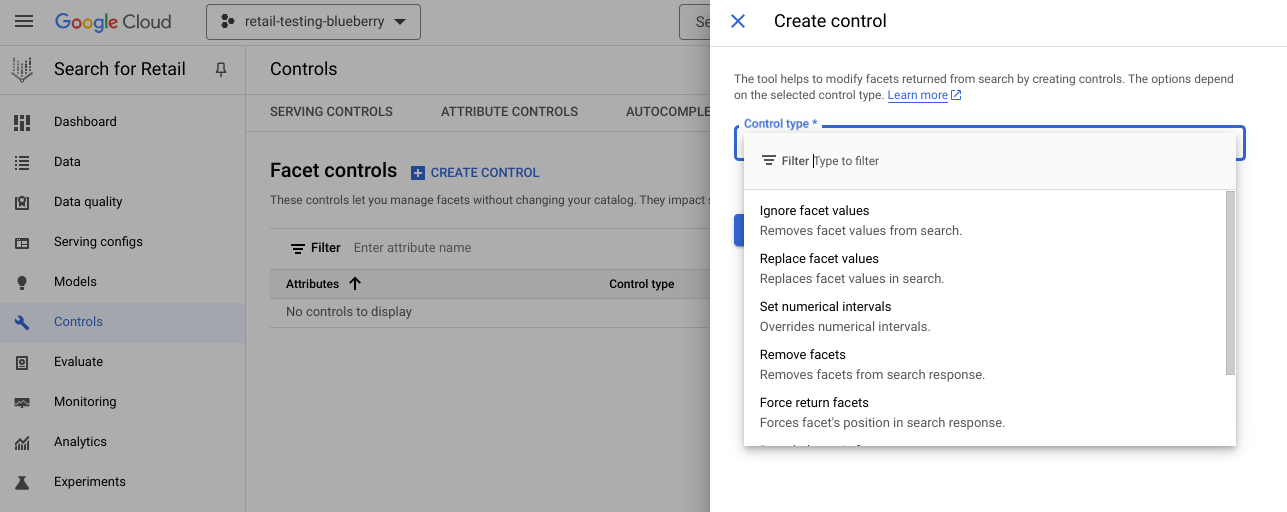Focus the Type to filter field
This screenshot has height=512, width=1287.
pyautogui.click(x=1000, y=161)
